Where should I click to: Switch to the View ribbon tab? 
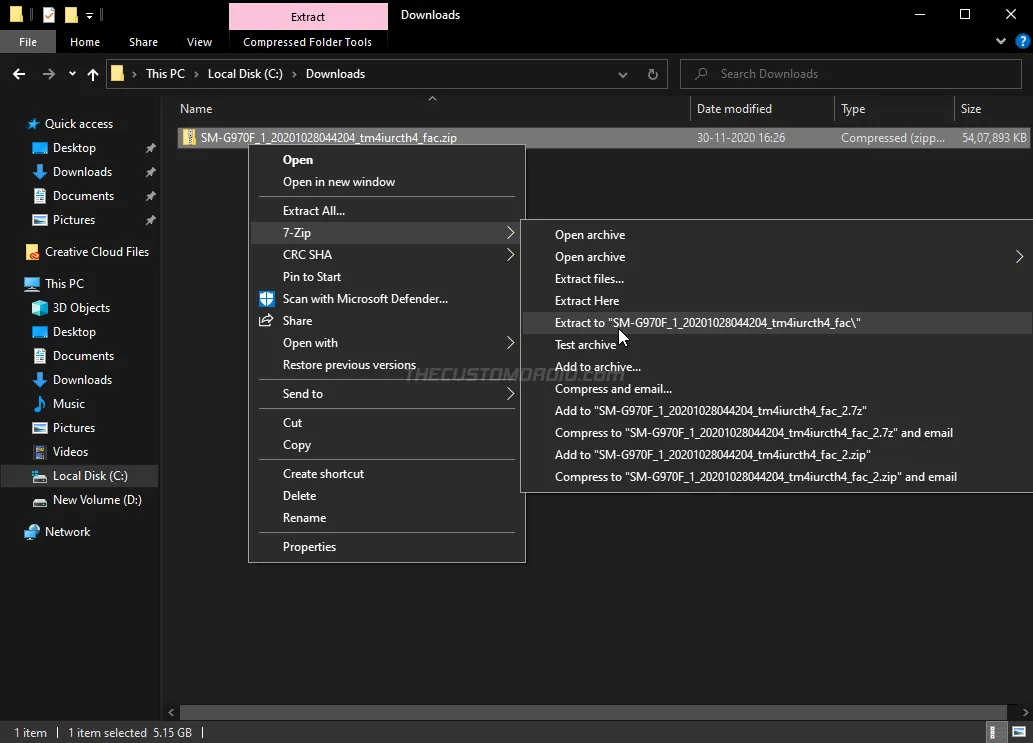tap(198, 42)
